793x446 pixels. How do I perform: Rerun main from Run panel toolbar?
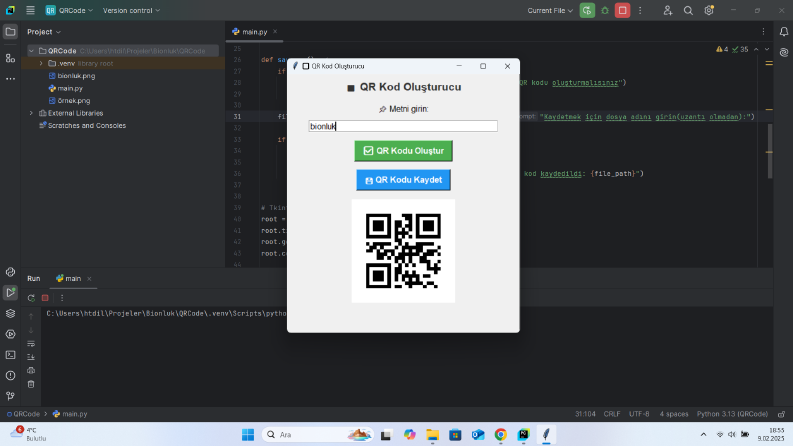(31, 298)
